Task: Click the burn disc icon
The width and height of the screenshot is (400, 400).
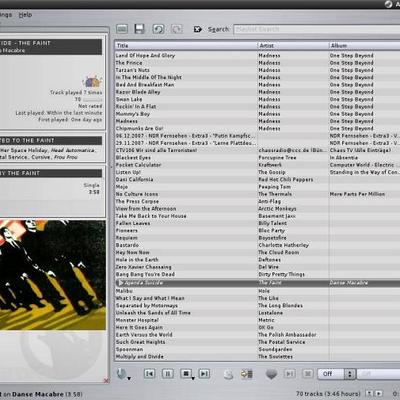Action: point(228,374)
